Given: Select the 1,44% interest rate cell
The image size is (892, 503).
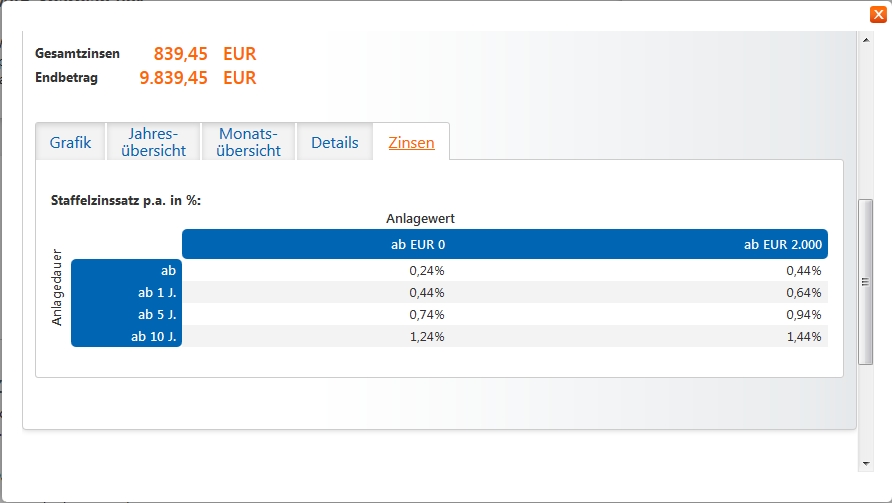Looking at the screenshot, I should pyautogui.click(x=803, y=336).
